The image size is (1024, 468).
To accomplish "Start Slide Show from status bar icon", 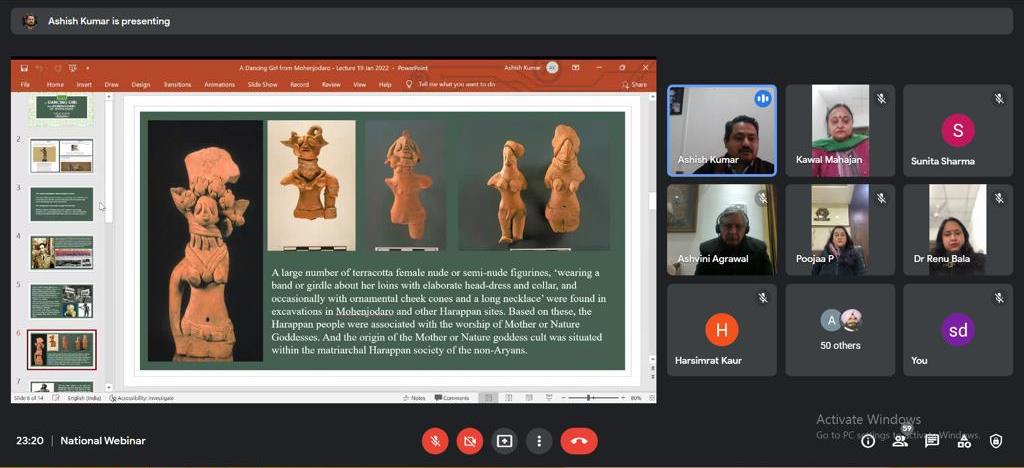I will pyautogui.click(x=549, y=398).
